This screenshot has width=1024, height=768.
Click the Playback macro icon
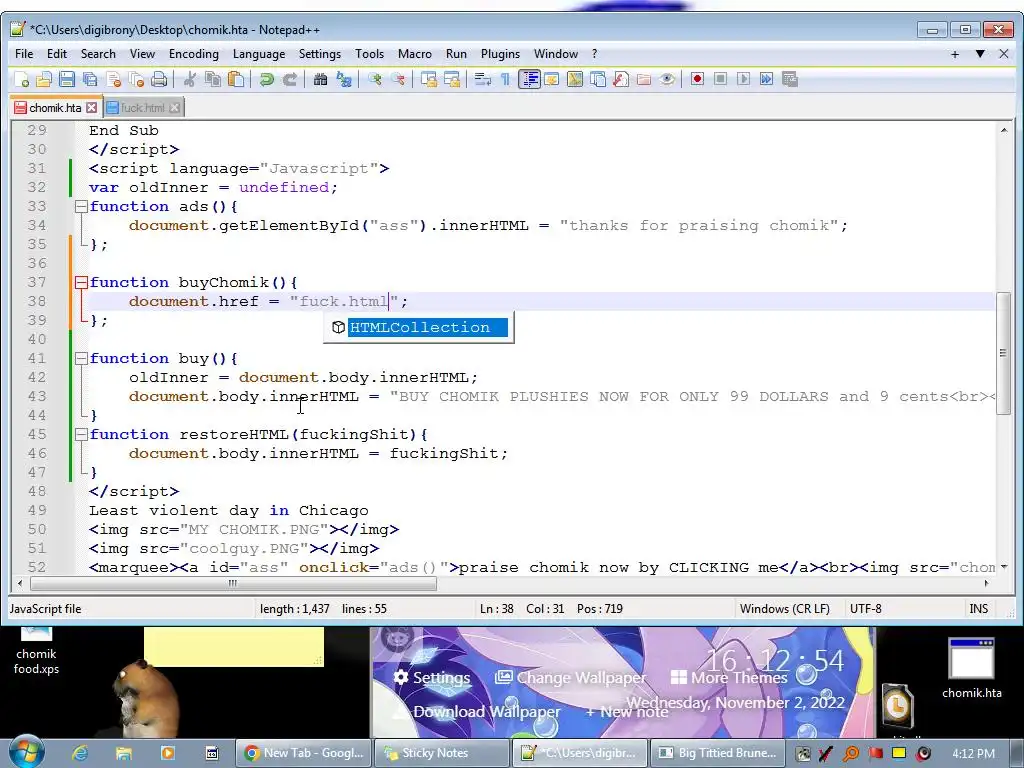click(x=743, y=79)
